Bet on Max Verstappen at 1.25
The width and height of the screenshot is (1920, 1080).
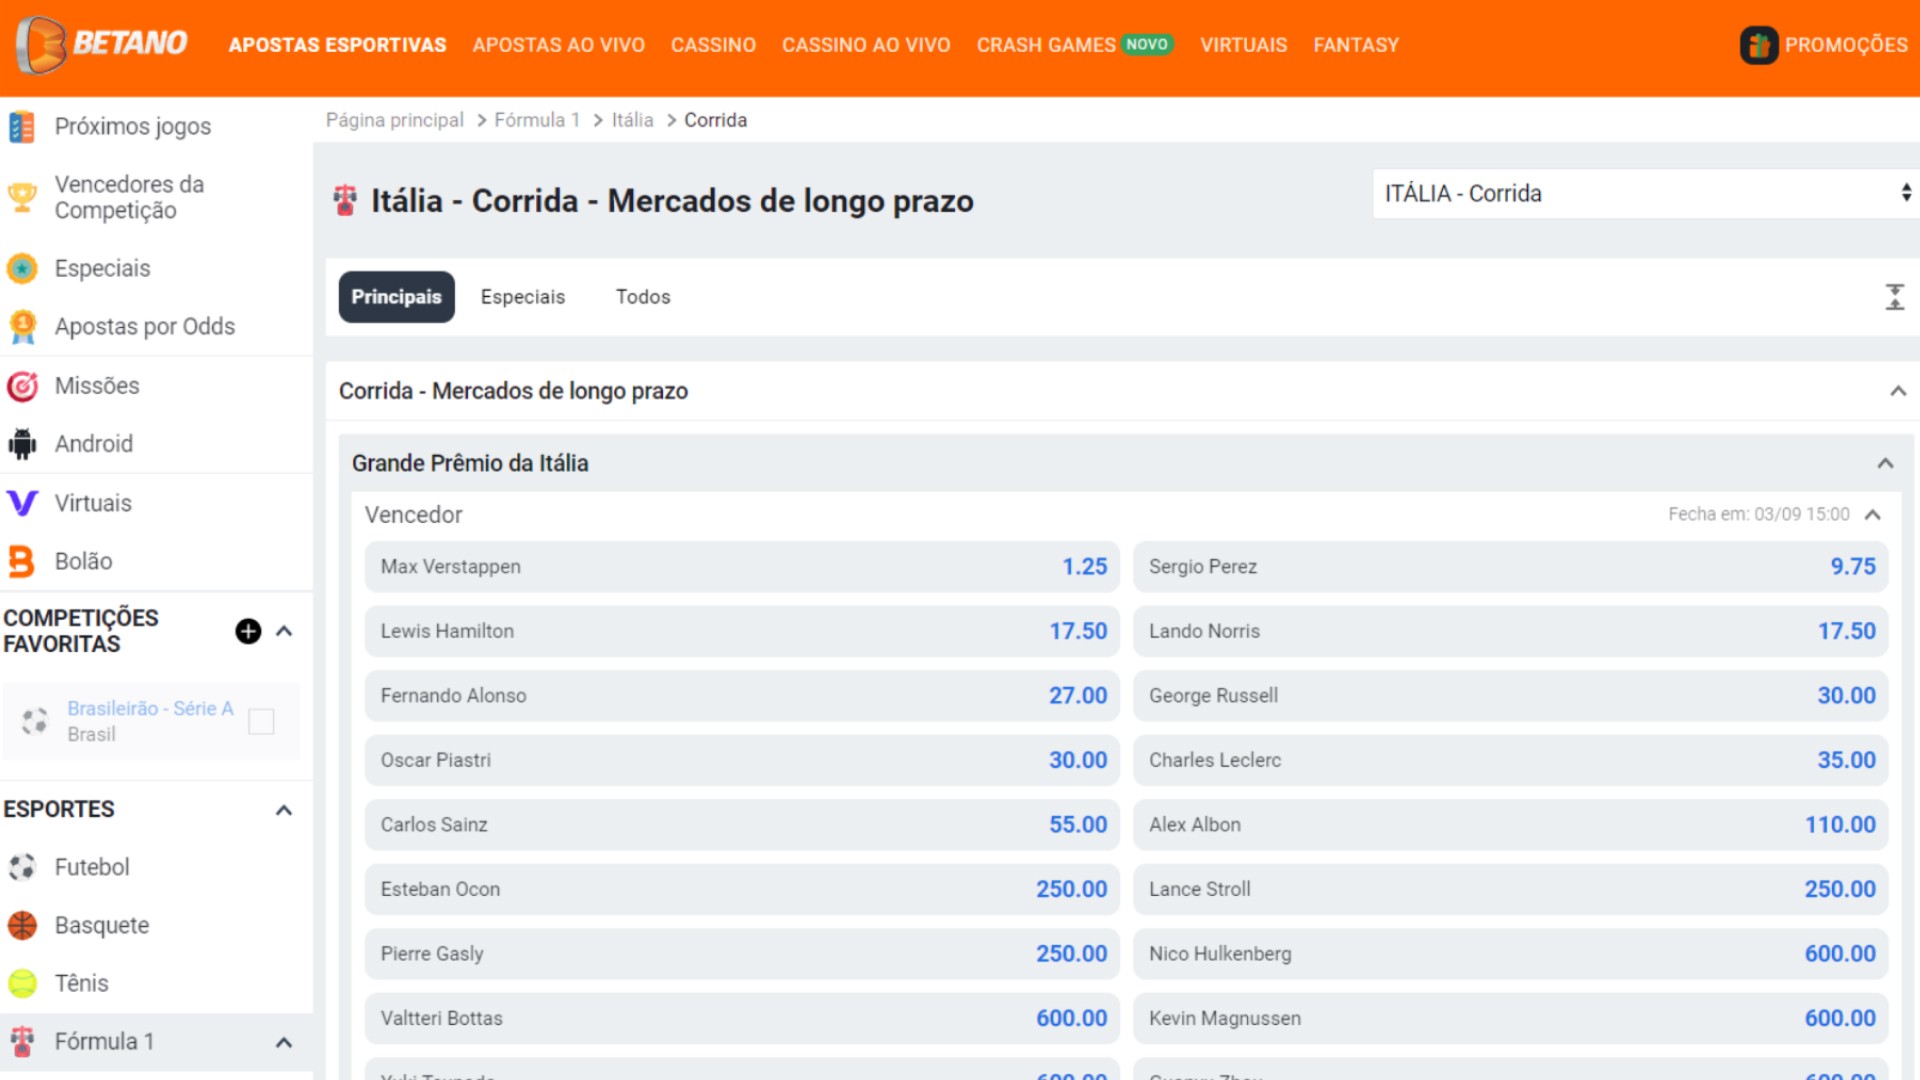tap(742, 567)
